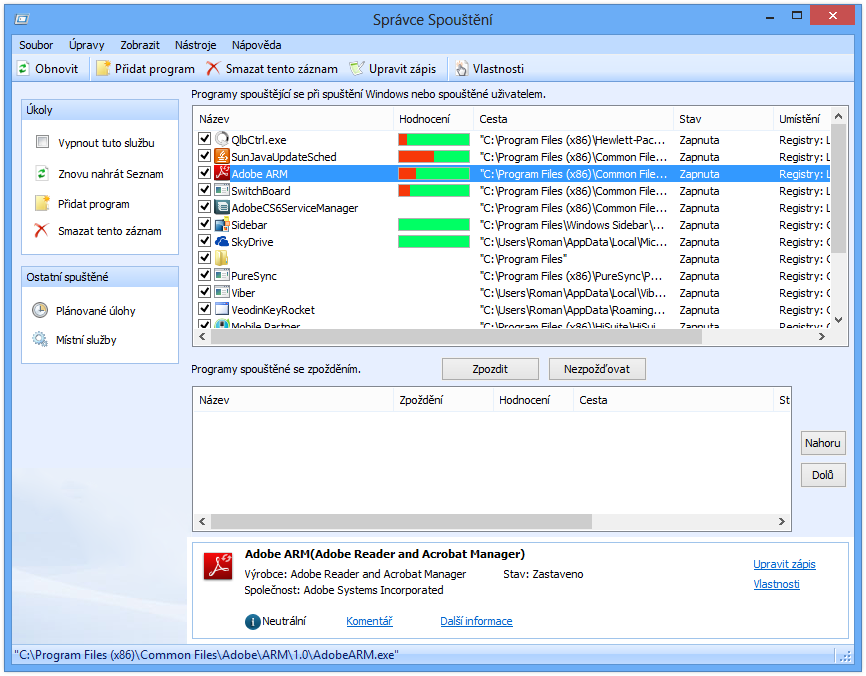Sort the startup list by Název column
Screen dimensions: 866x676
tap(293, 119)
